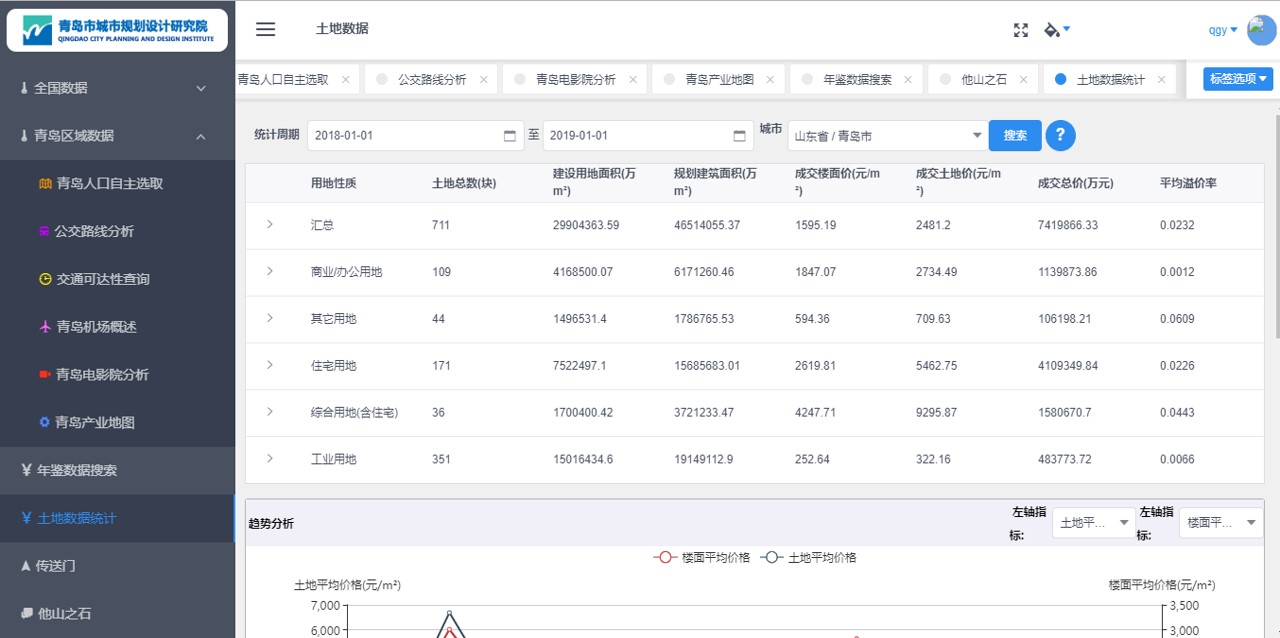Screen dimensions: 1280x638
Task: Click the 9295.87 land price cell
Action: coord(936,412)
